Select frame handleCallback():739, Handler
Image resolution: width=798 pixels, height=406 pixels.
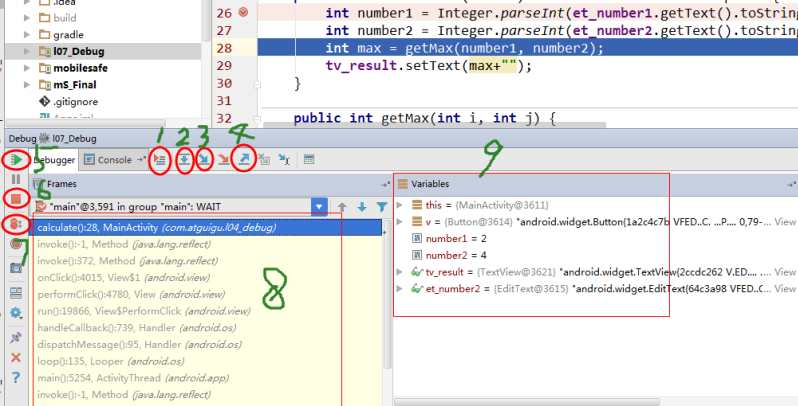[x=208, y=328]
